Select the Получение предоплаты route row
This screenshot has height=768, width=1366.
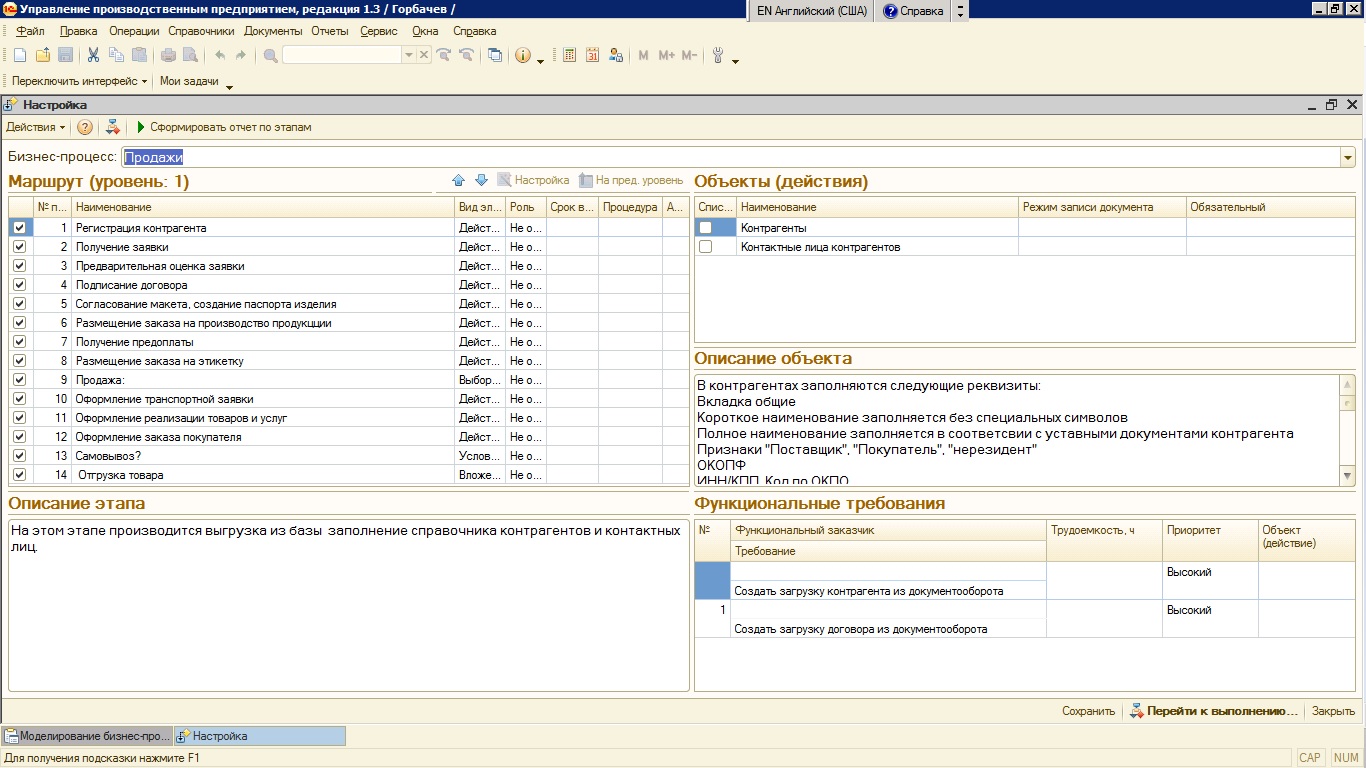(x=135, y=342)
